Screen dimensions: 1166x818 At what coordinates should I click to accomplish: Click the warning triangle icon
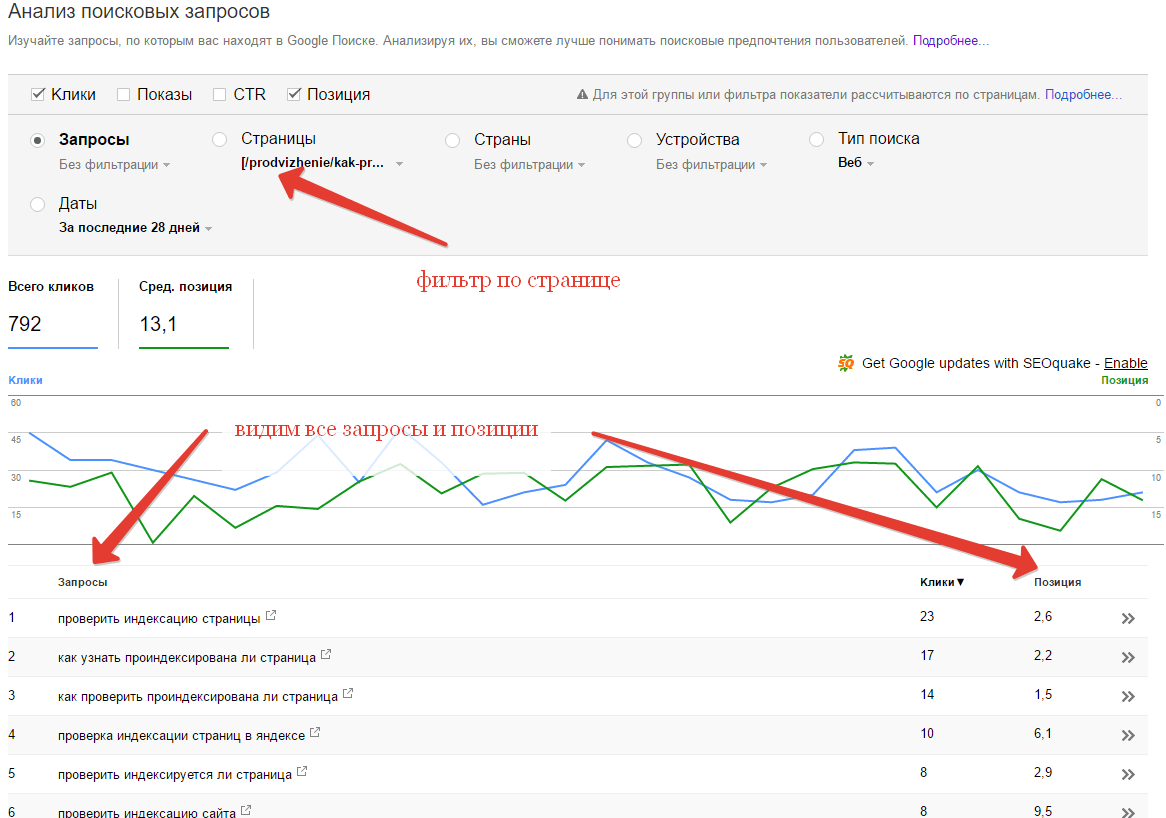582,94
